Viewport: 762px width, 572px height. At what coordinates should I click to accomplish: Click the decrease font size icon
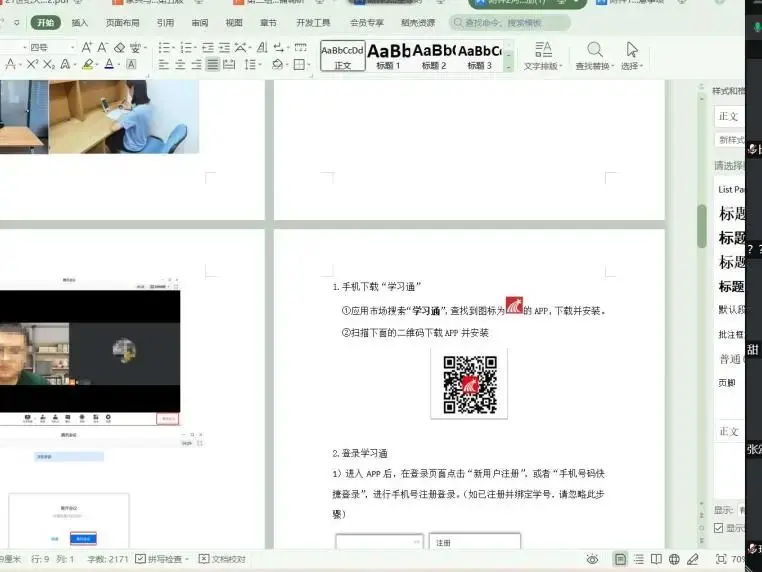point(103,48)
